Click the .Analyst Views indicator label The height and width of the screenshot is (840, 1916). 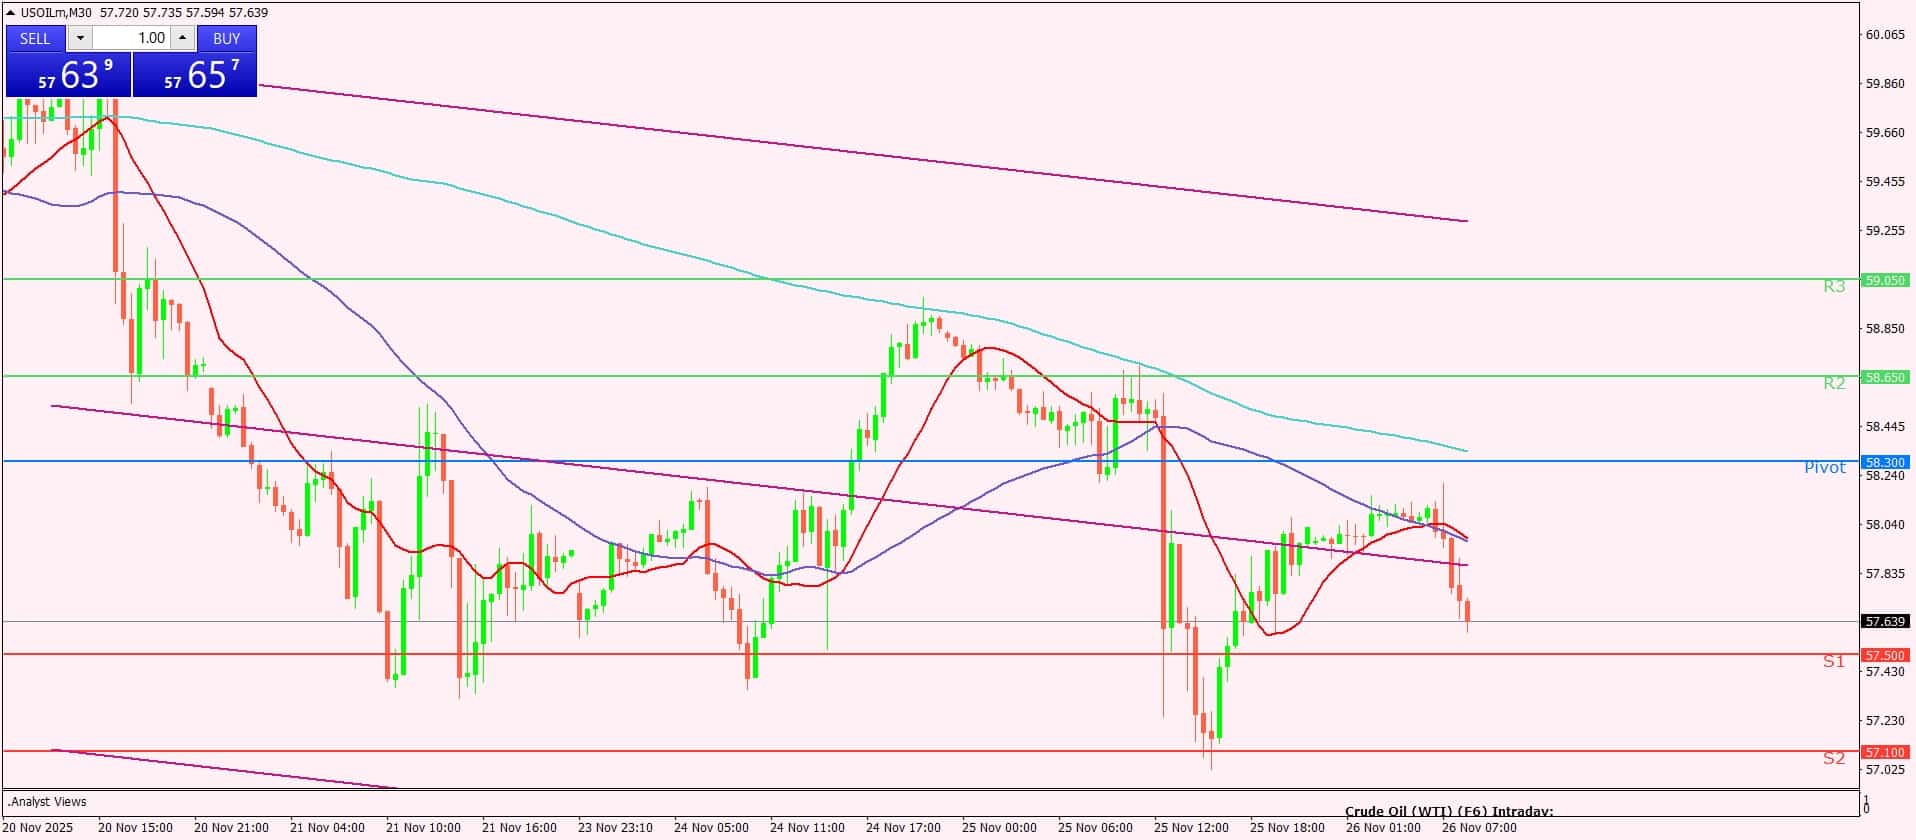point(47,802)
